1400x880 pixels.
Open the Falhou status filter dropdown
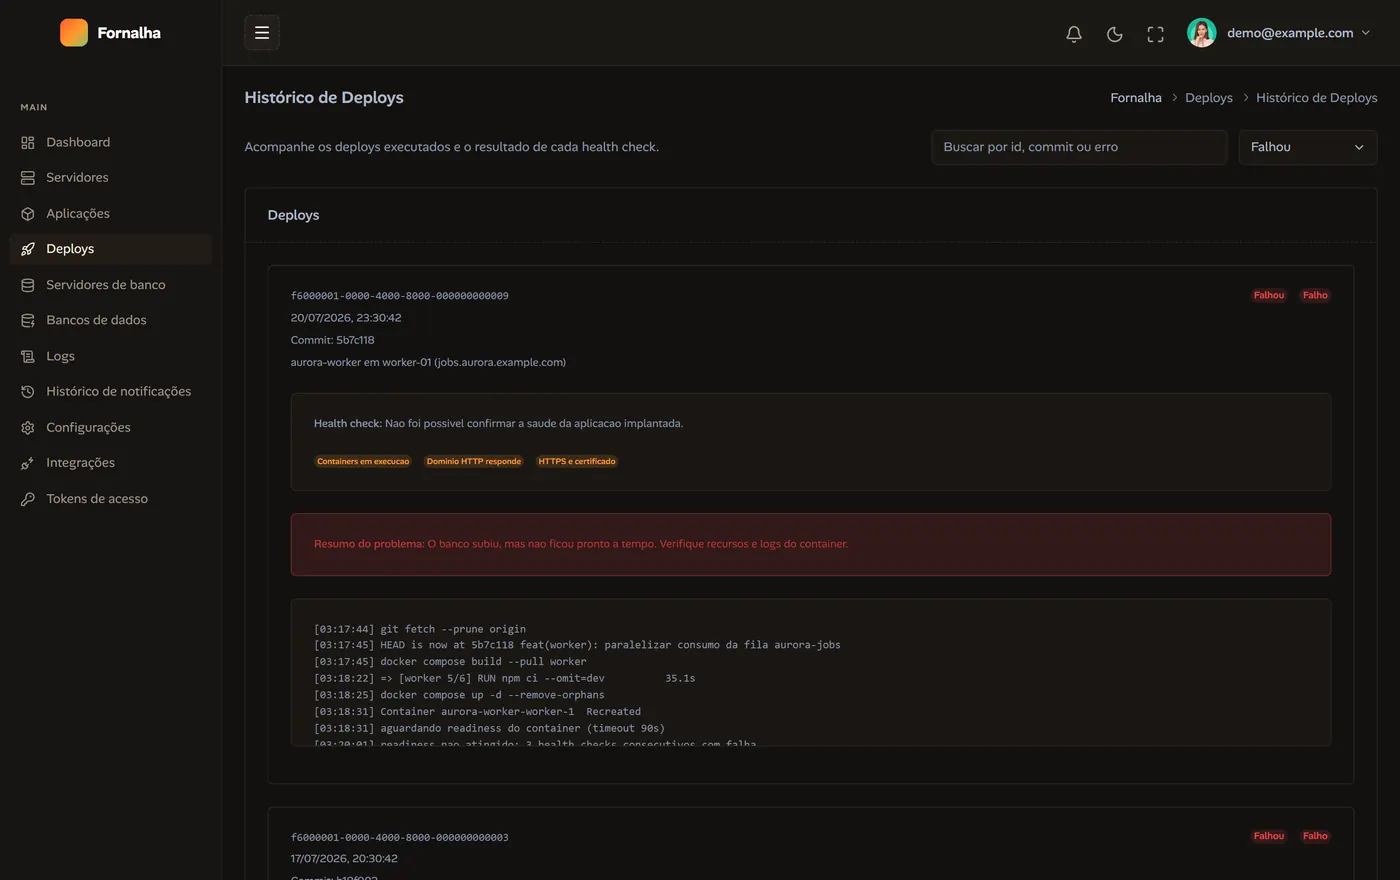[1307, 147]
